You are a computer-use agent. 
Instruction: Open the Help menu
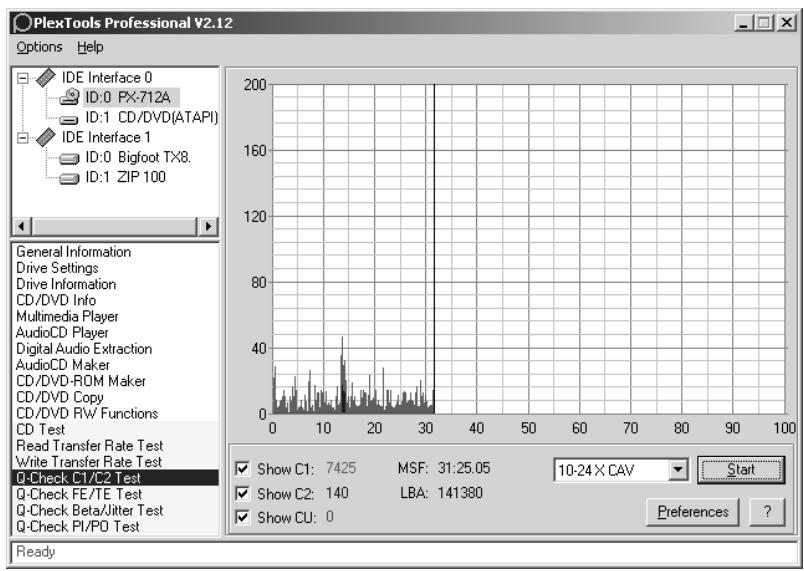coord(90,47)
